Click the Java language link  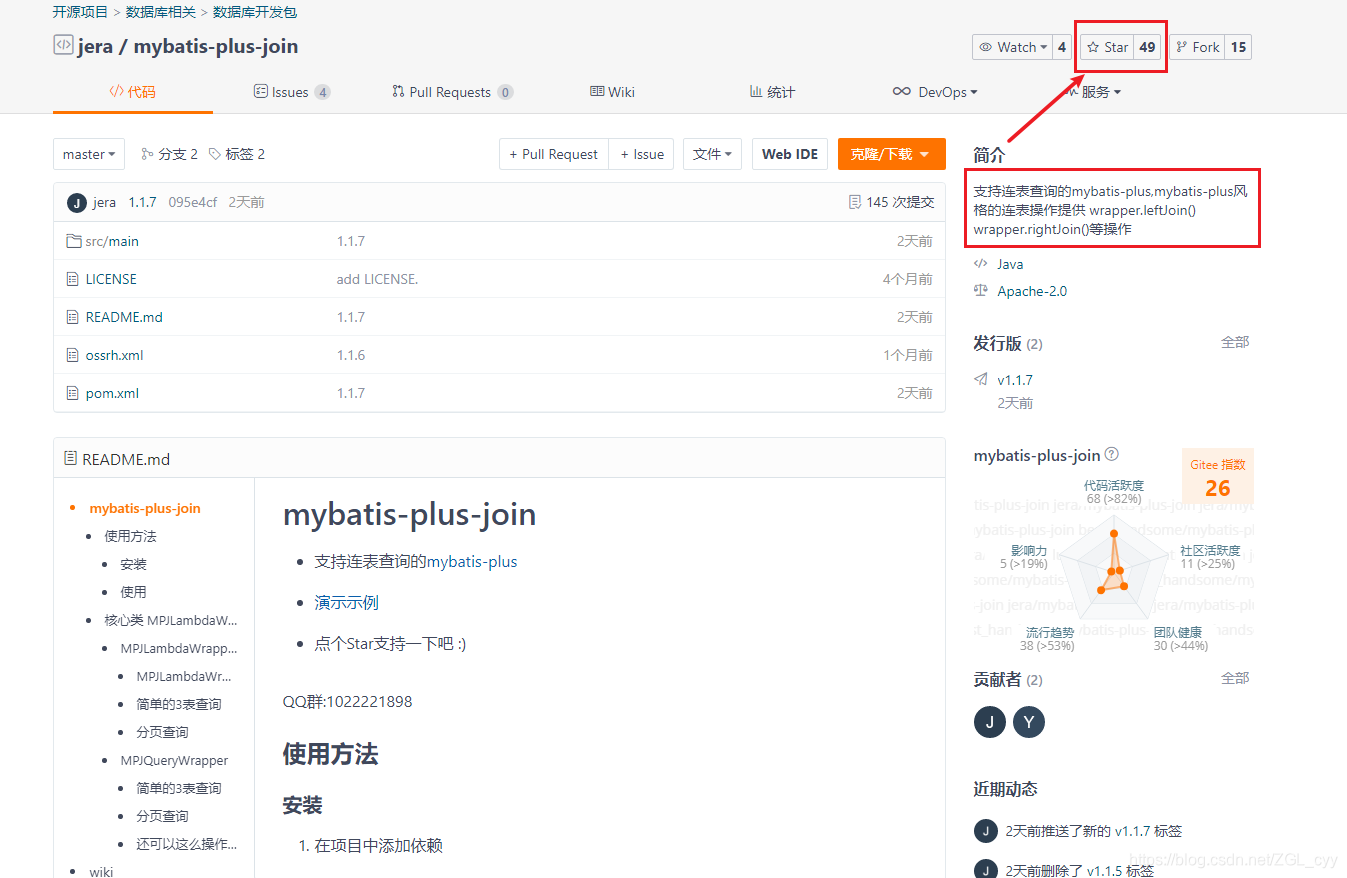(1010, 264)
